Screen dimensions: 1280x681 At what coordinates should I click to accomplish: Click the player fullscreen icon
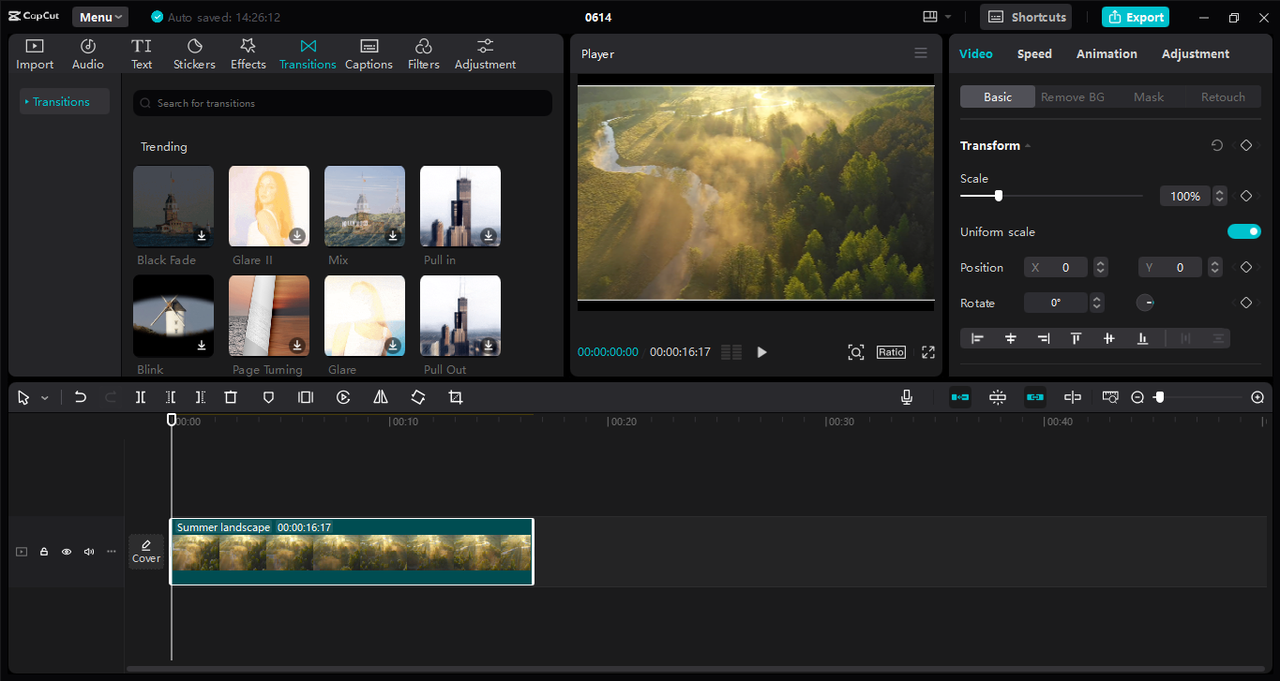(928, 352)
